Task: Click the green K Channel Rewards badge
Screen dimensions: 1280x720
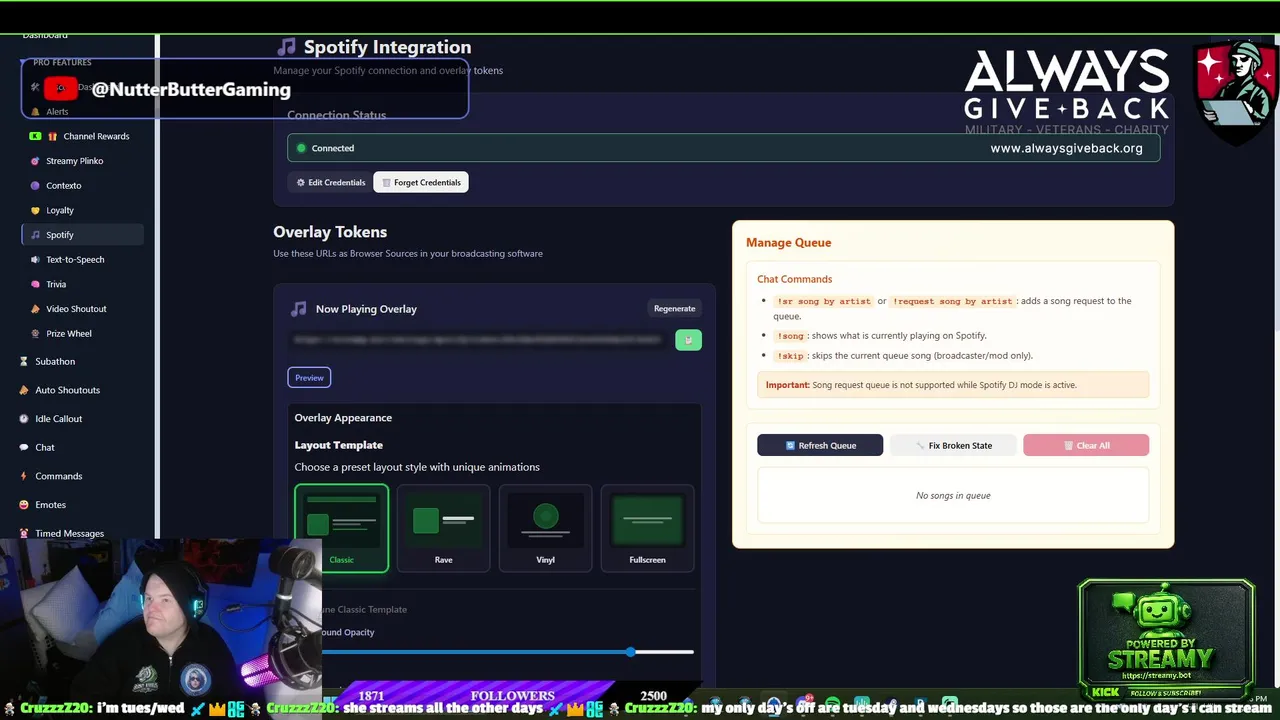Action: click(35, 136)
